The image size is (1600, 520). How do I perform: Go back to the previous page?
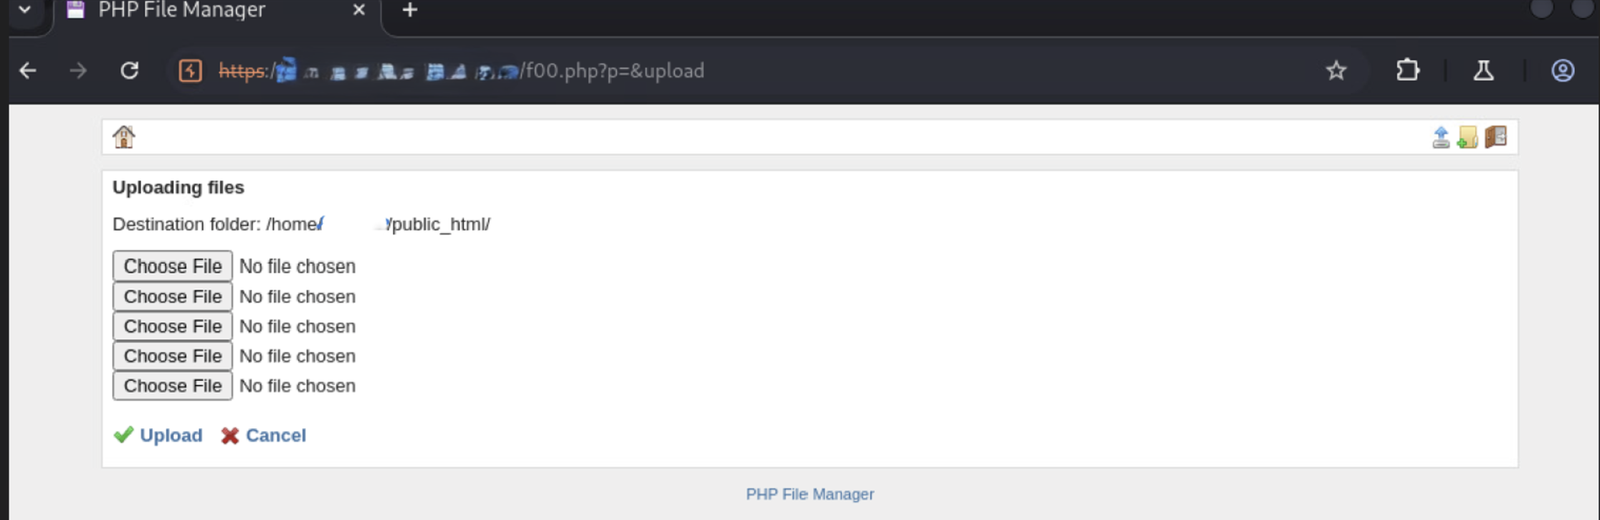tap(28, 71)
